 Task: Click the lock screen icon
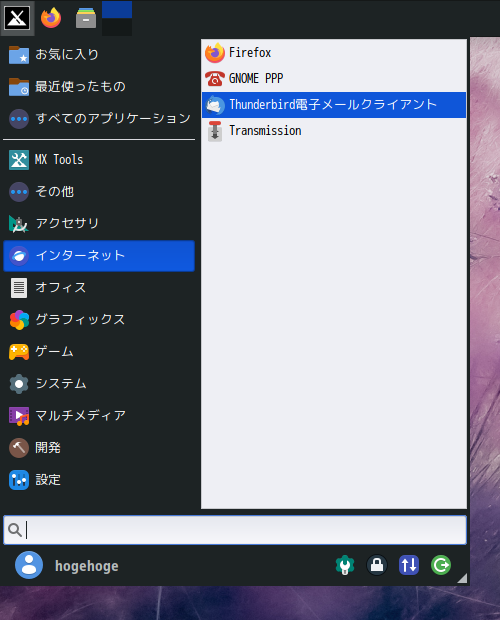[377, 565]
